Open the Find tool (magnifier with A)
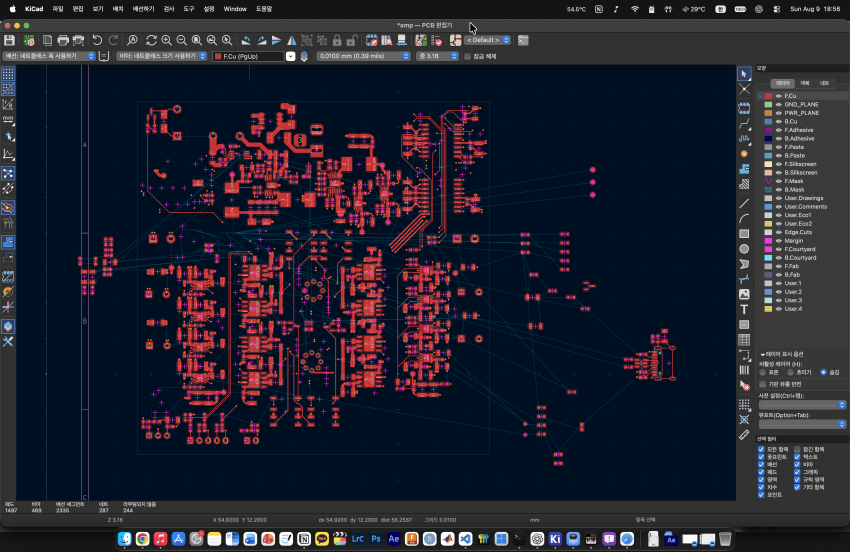 coord(132,40)
